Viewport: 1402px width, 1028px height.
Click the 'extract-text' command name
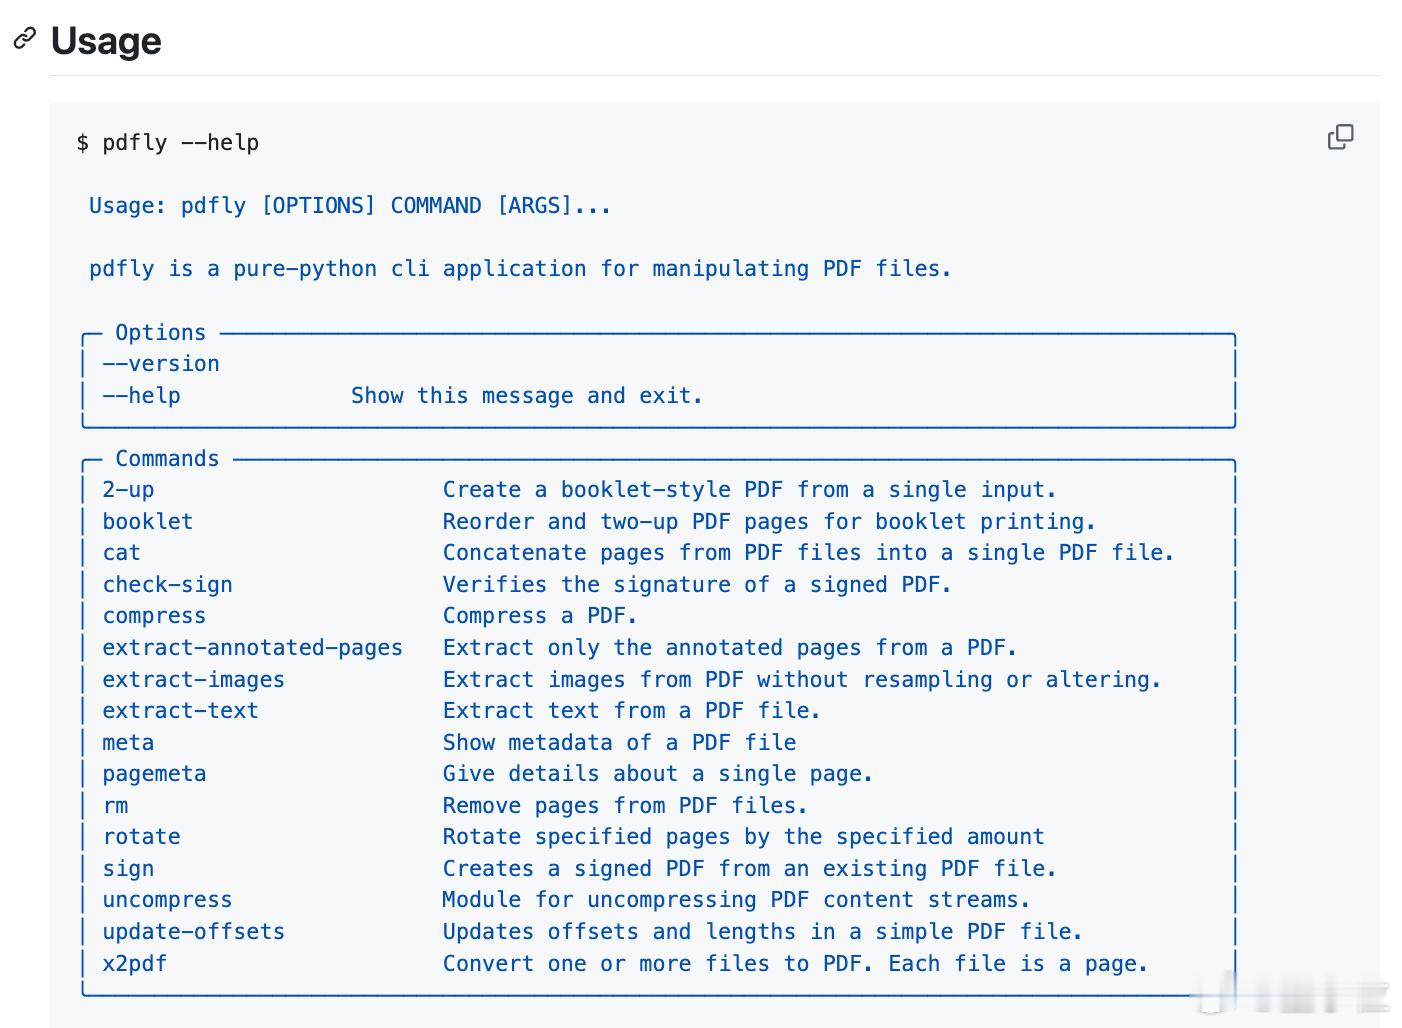click(x=180, y=711)
